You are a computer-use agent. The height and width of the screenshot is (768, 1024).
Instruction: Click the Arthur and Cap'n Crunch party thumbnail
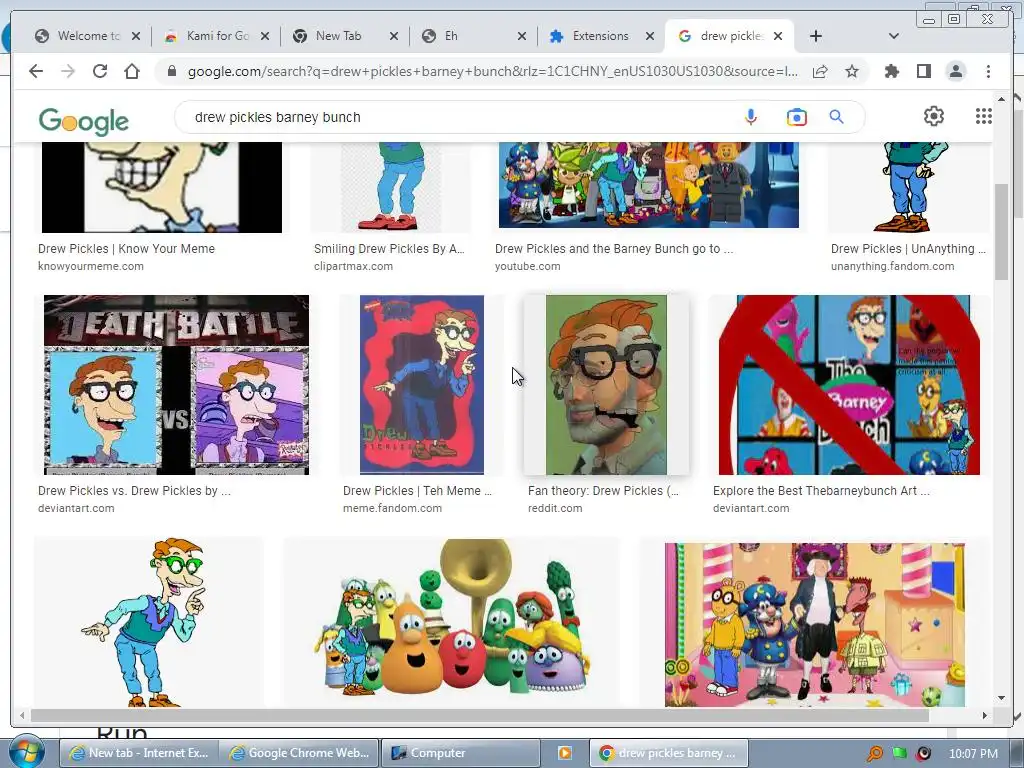point(814,624)
